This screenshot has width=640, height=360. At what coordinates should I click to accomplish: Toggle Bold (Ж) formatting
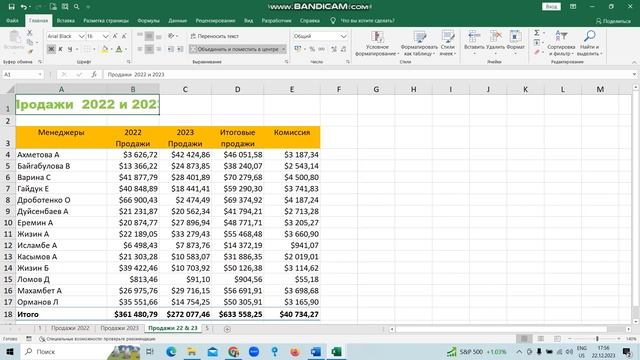pos(51,49)
